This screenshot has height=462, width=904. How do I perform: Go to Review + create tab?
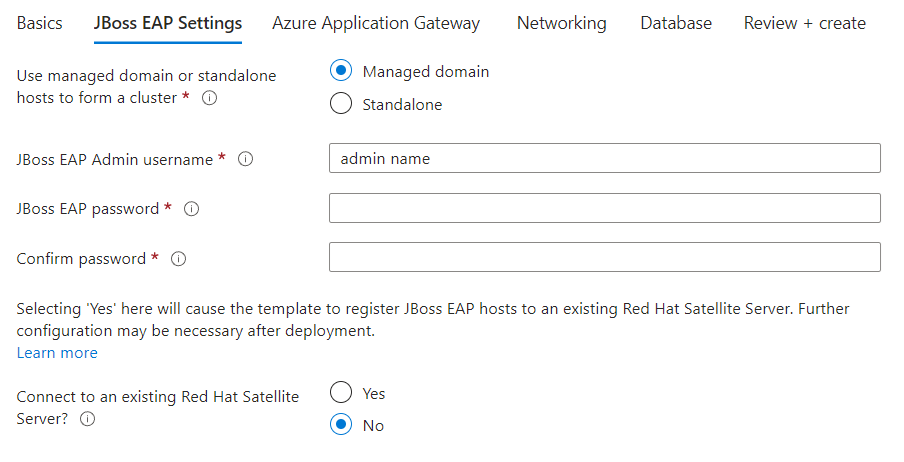coord(805,23)
